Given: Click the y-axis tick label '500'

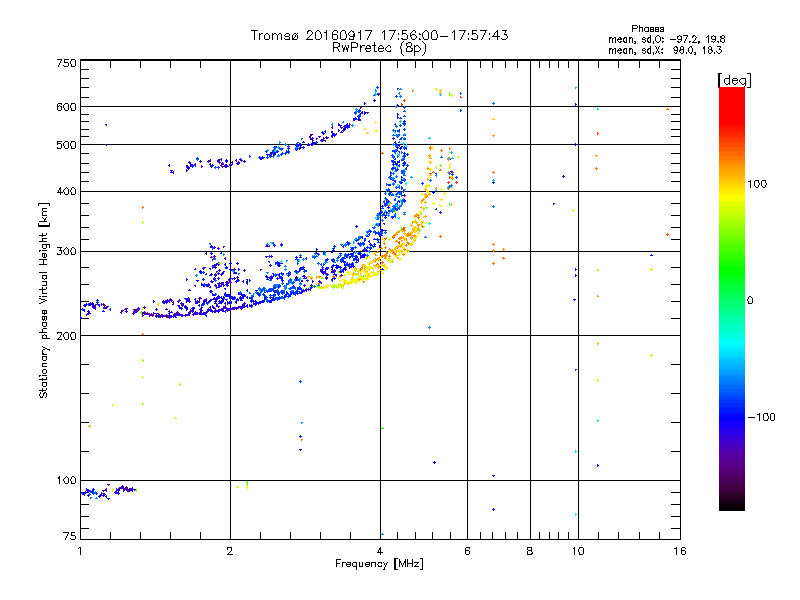Looking at the screenshot, I should tap(66, 145).
